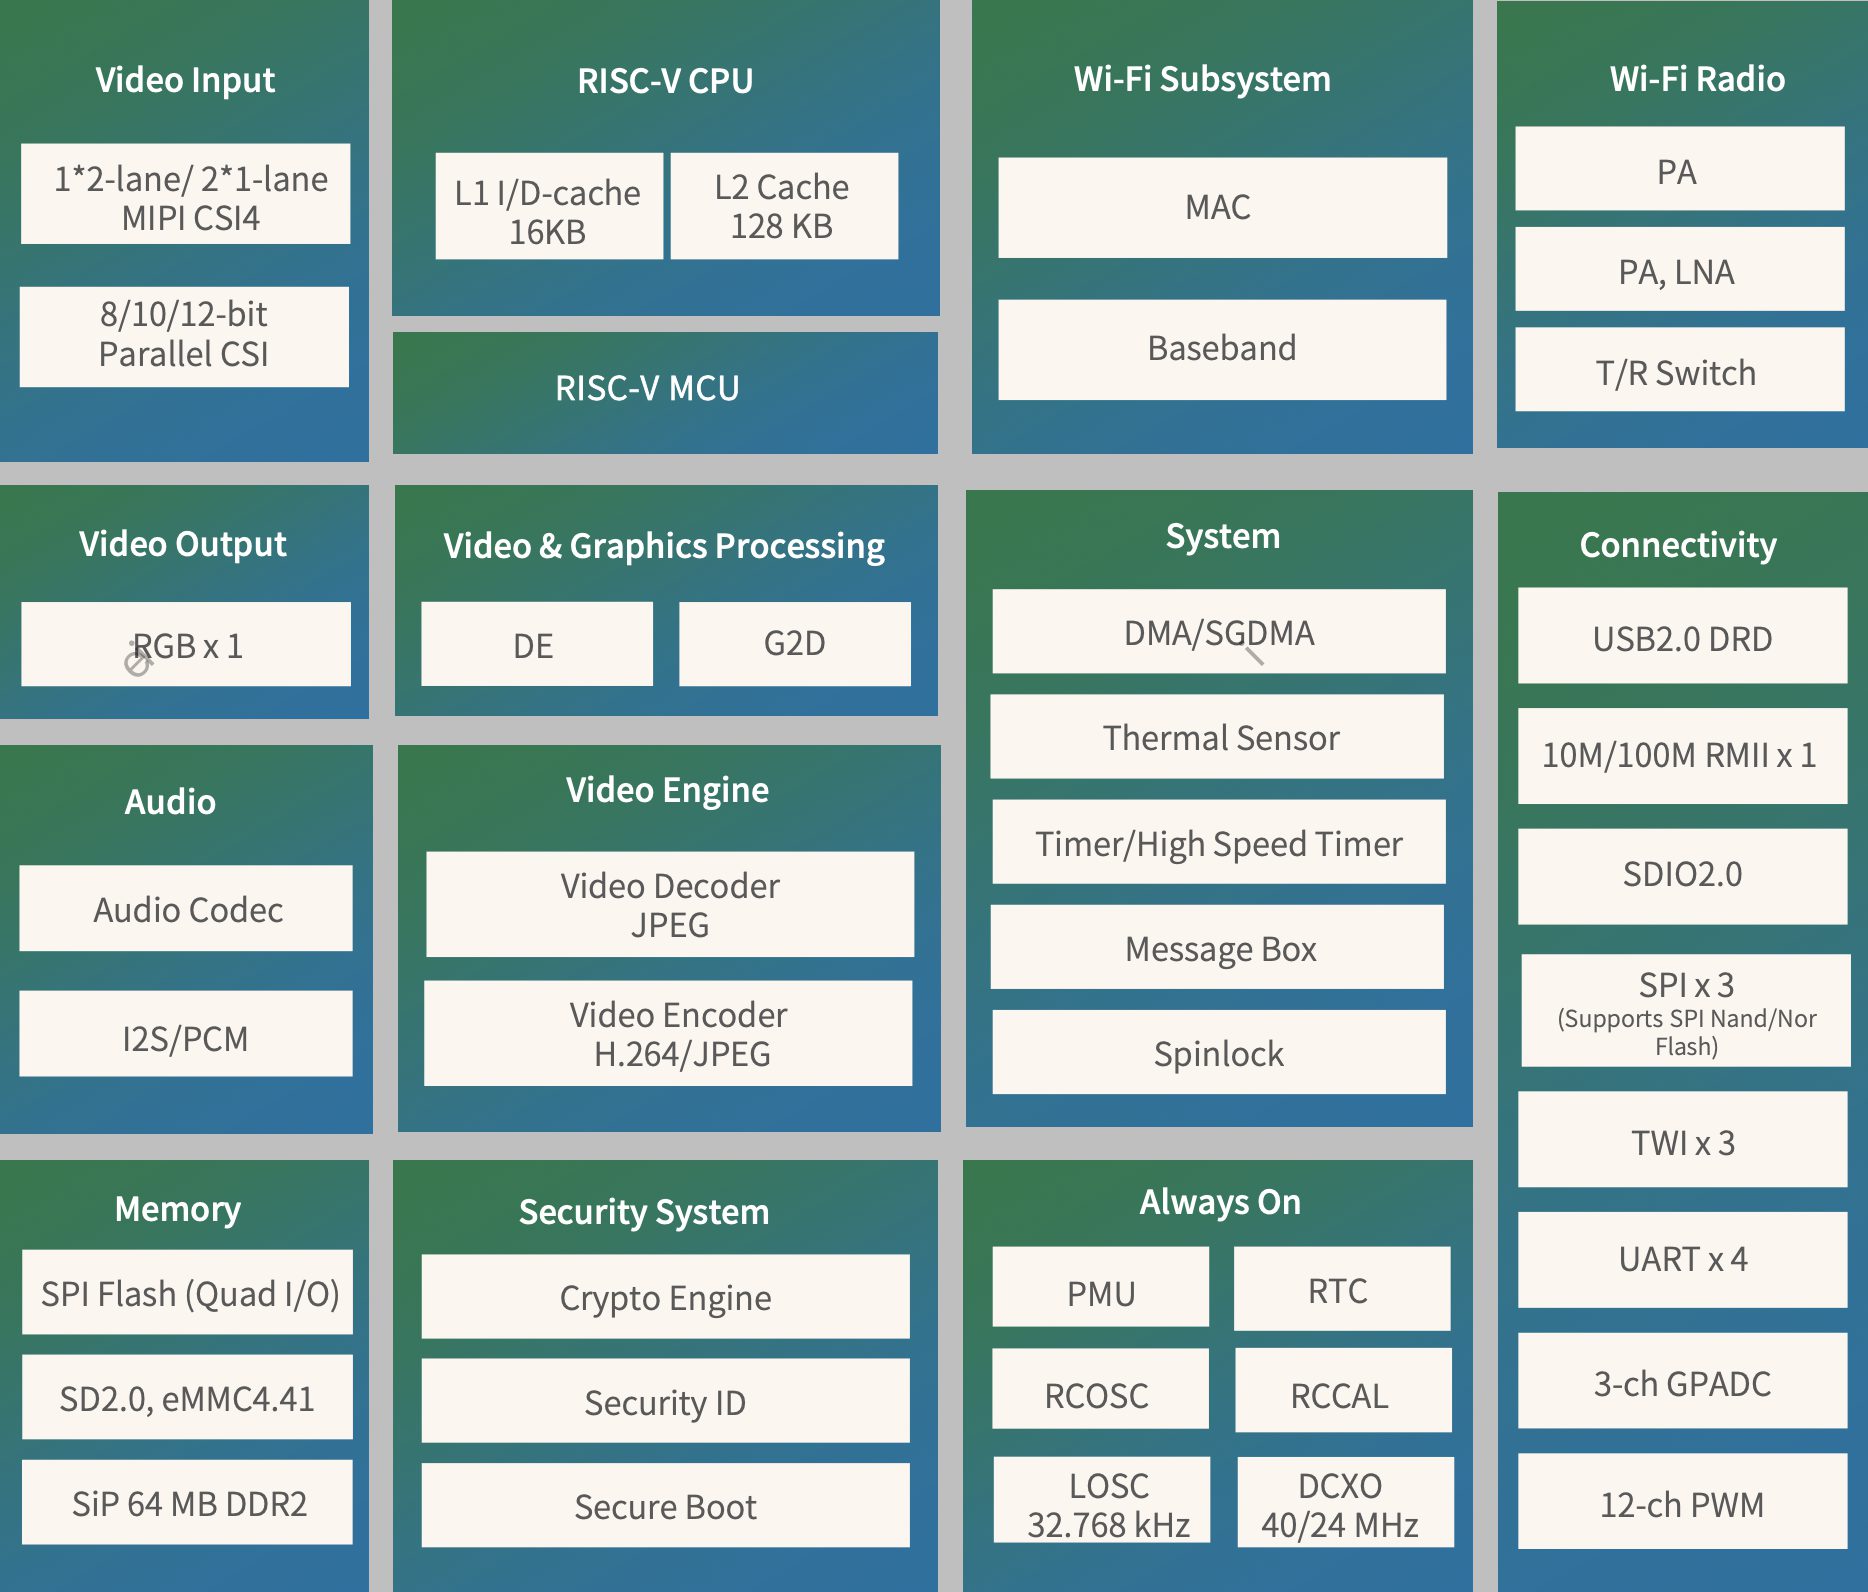The image size is (1868, 1592).
Task: Select the MAC block in Wi-Fi Subsystem
Action: click(x=1221, y=208)
